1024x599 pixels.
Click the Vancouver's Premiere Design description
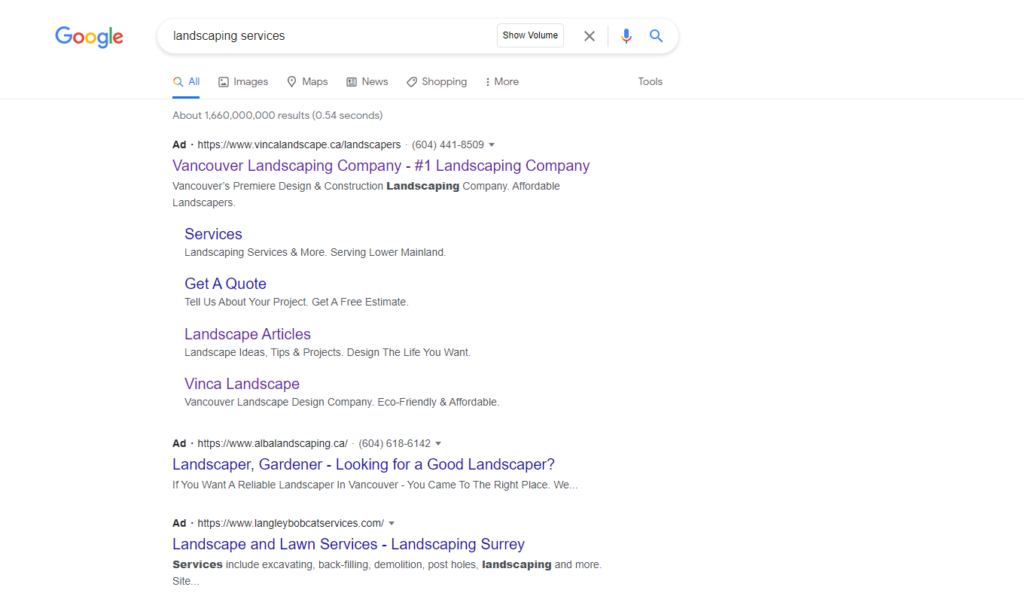[x=366, y=194]
